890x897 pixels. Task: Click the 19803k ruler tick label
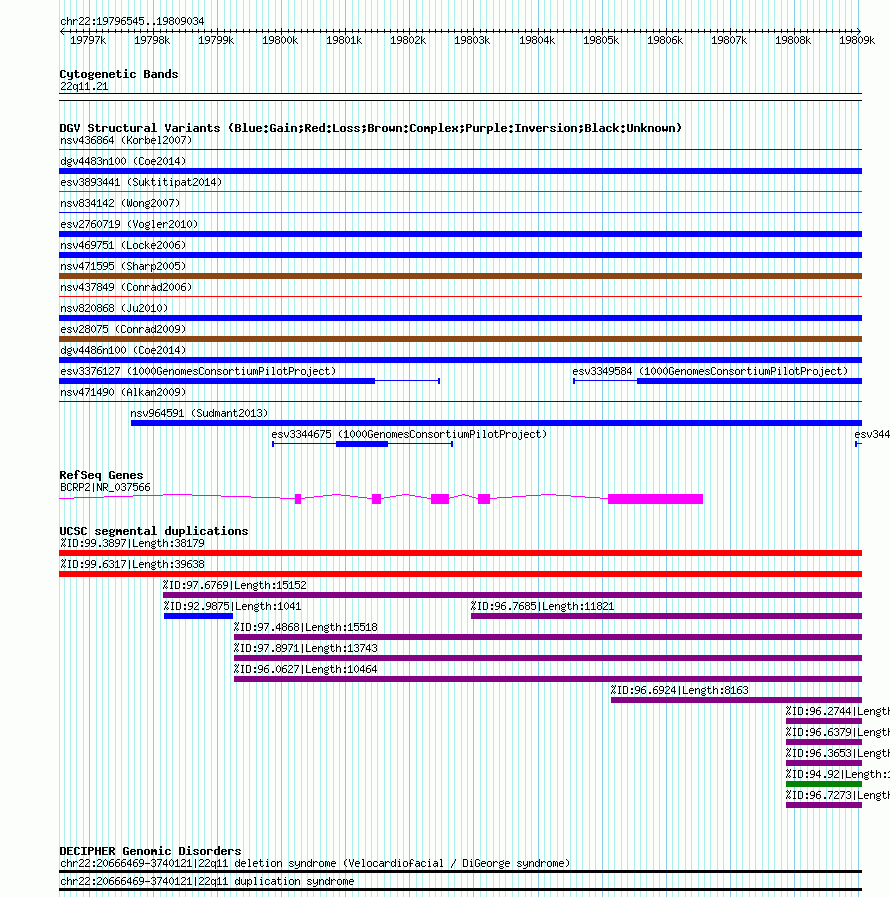pyautogui.click(x=472, y=40)
